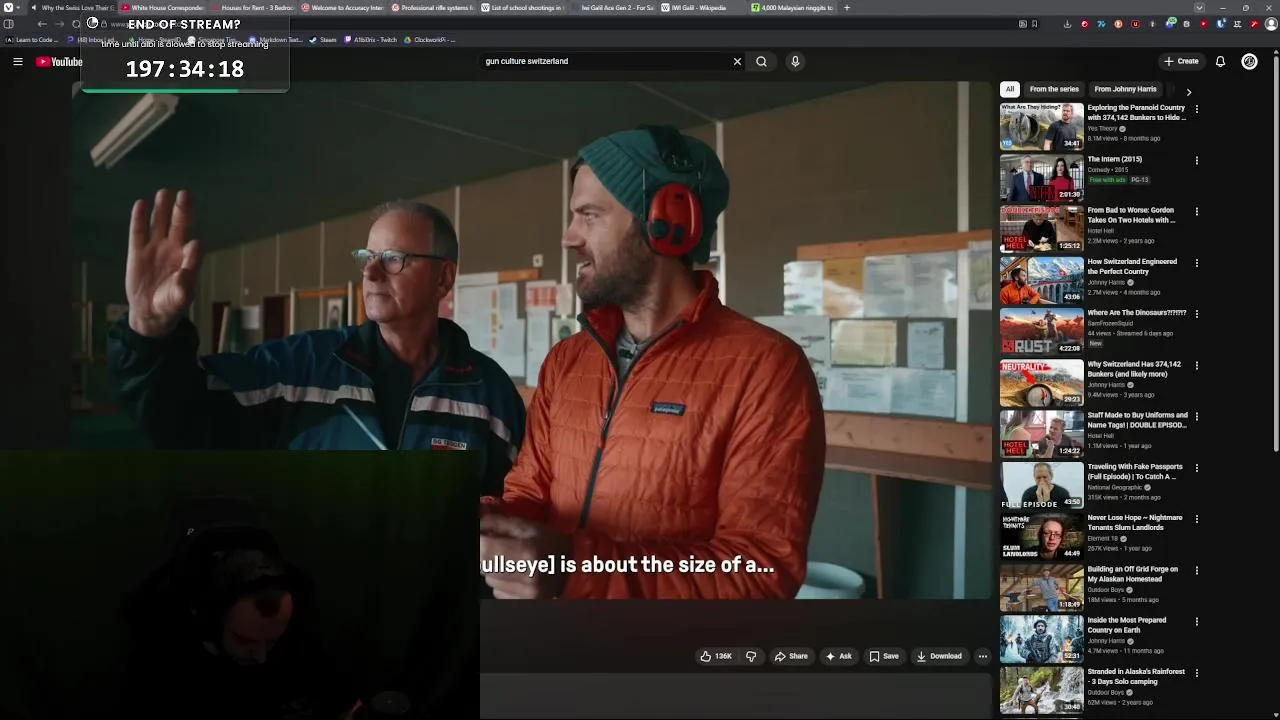Dislike the video
The height and width of the screenshot is (720, 1280).
(x=751, y=656)
